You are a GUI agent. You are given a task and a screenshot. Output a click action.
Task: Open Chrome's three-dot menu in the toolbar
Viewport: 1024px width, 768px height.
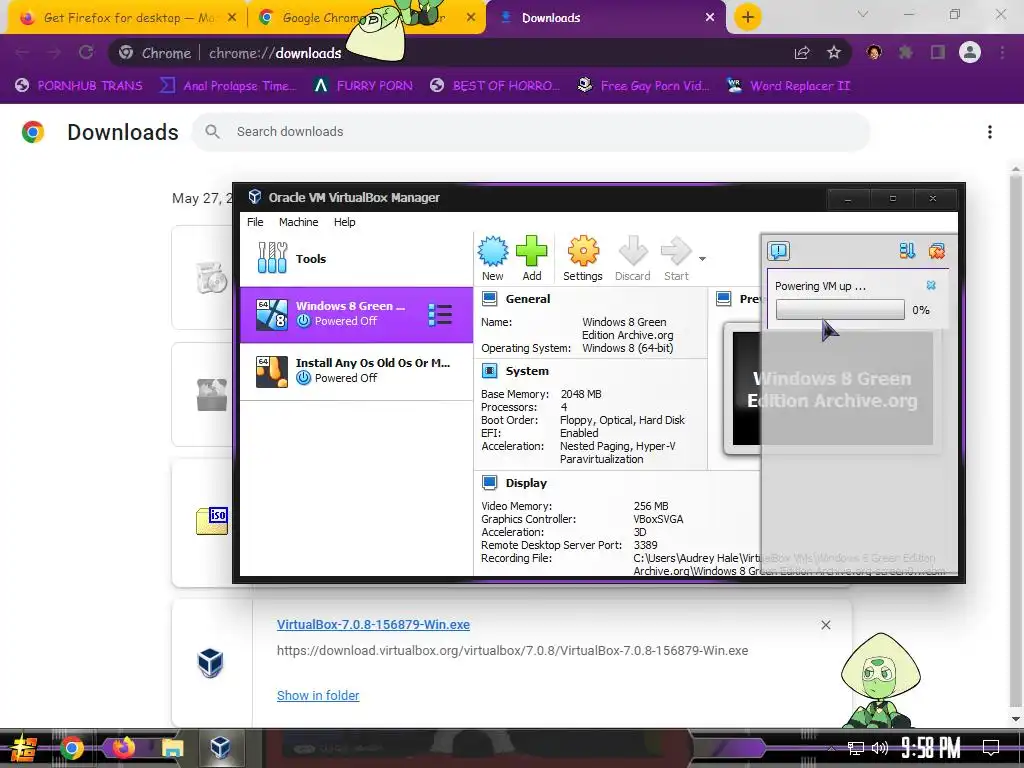(x=1002, y=52)
